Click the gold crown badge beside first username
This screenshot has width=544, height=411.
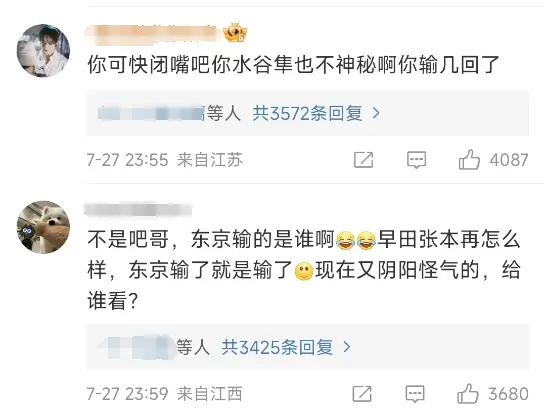click(235, 33)
